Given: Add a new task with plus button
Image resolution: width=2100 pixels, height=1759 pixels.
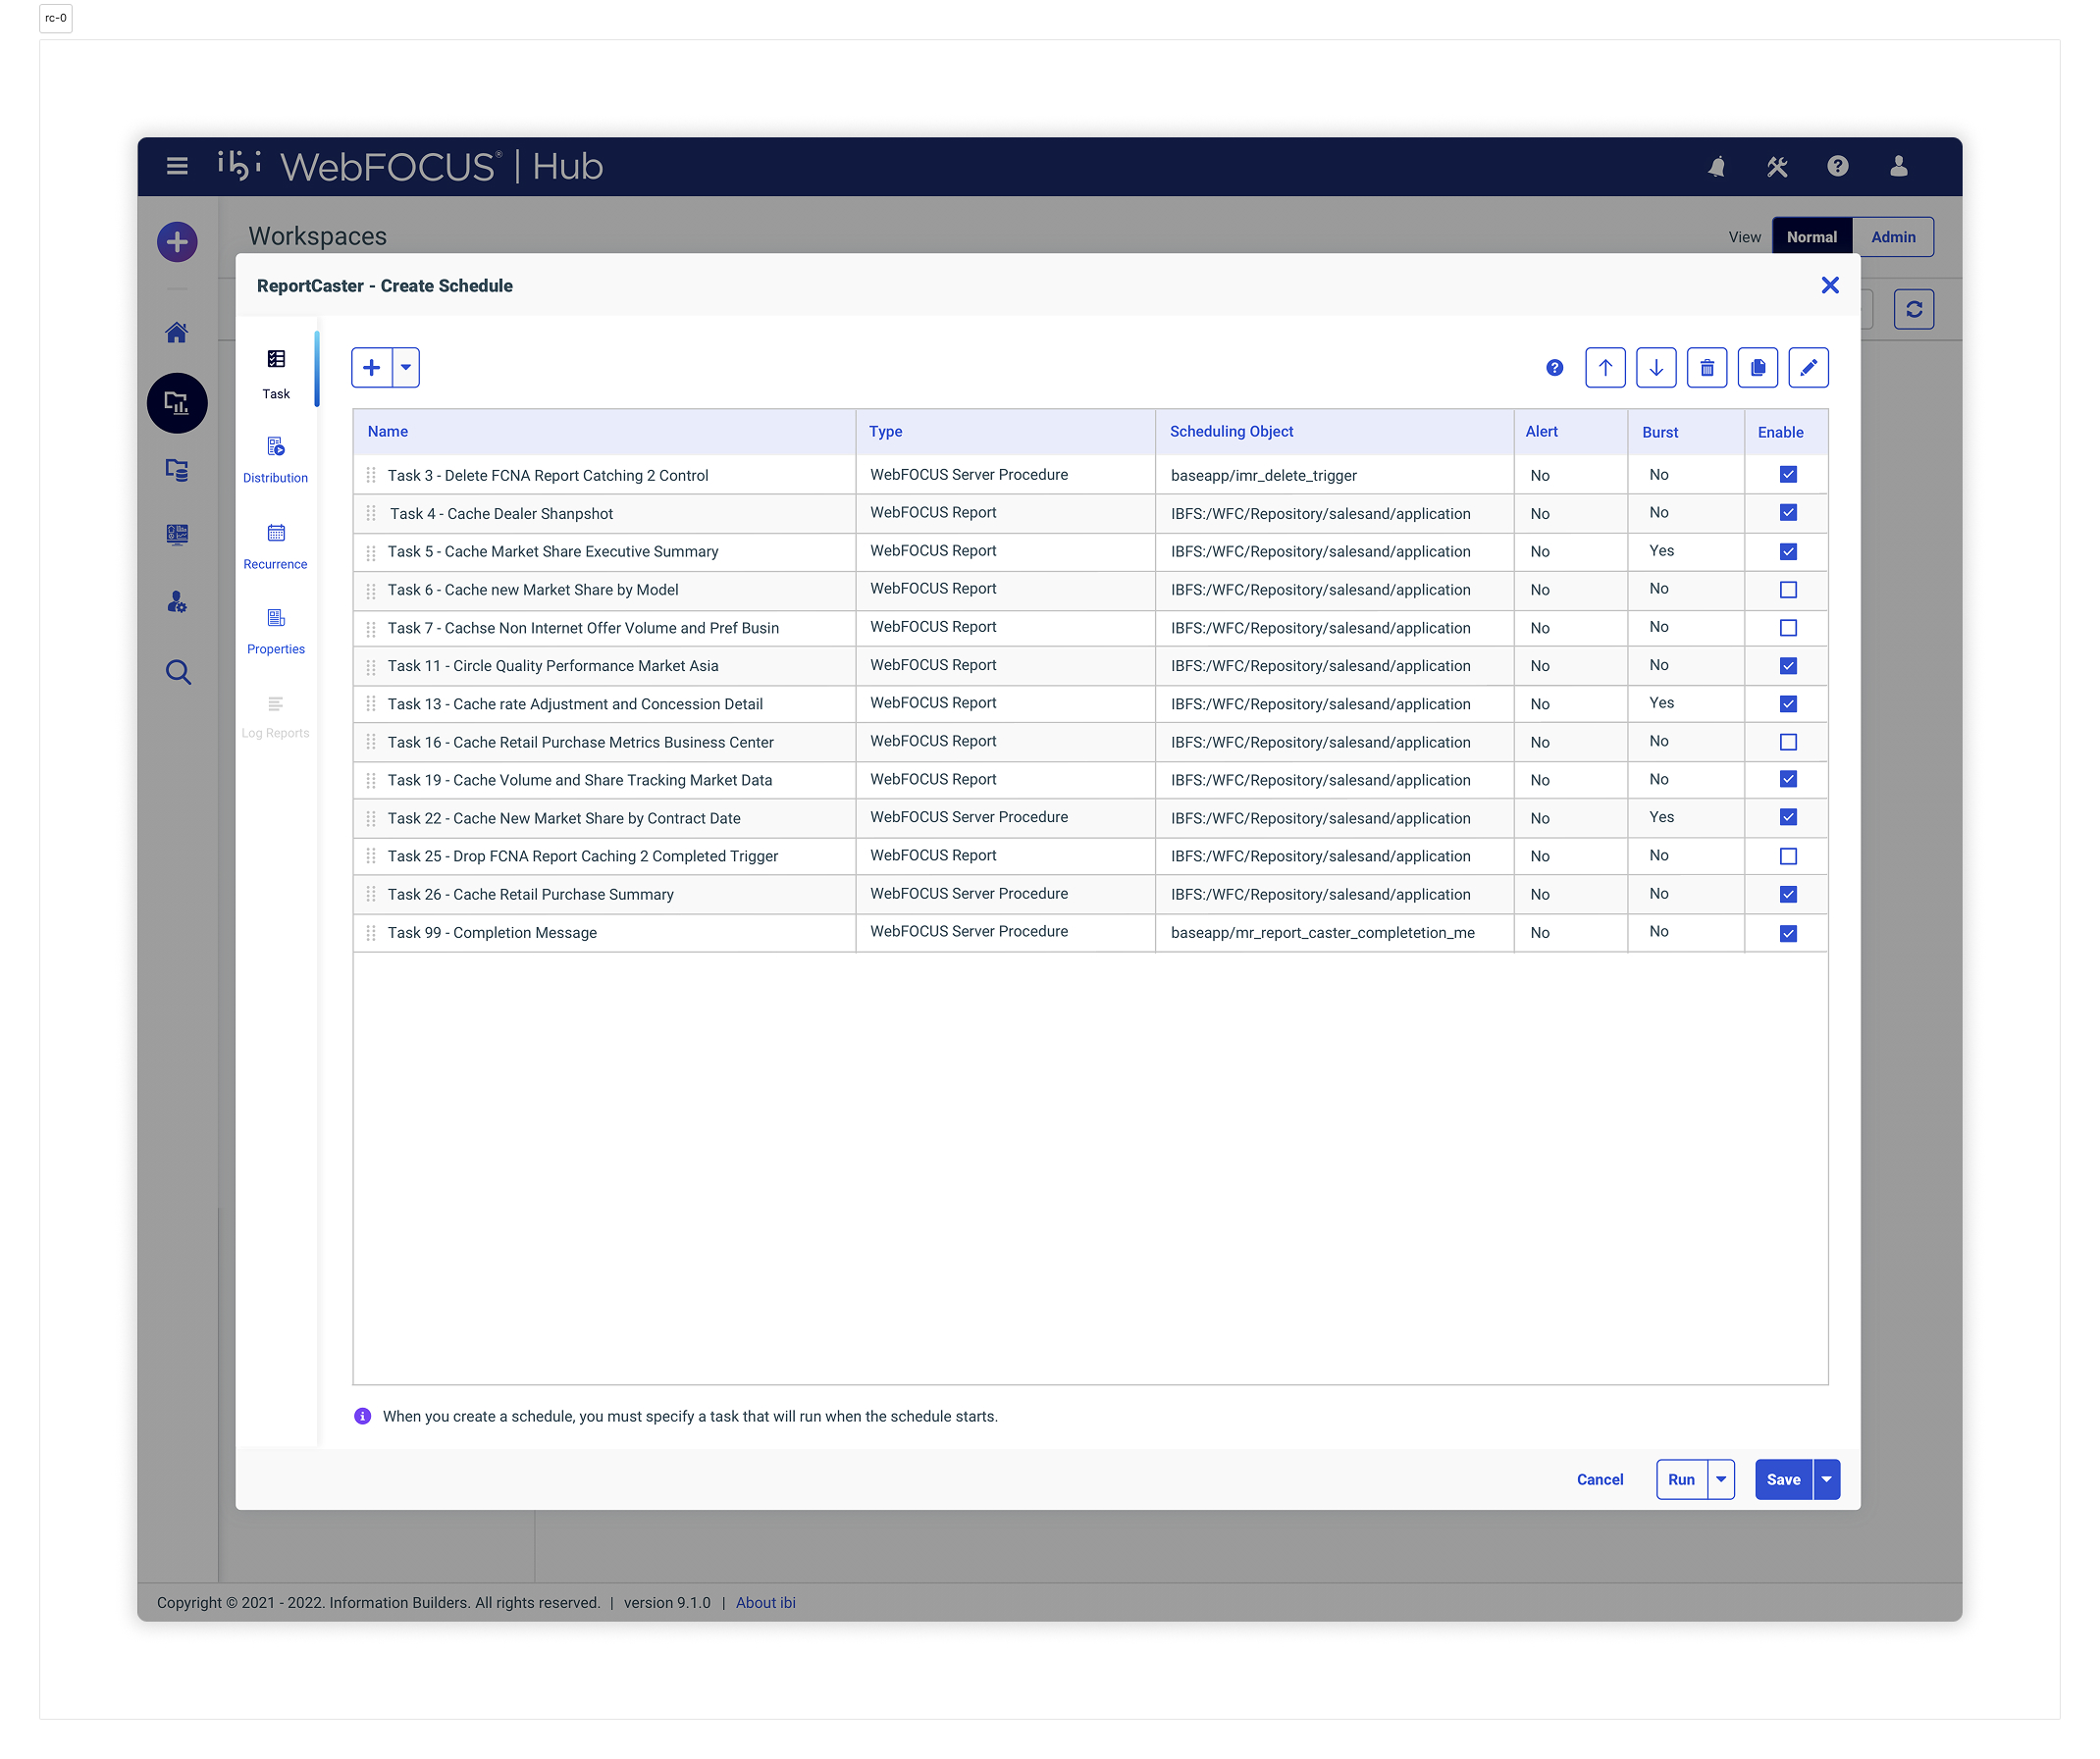Looking at the screenshot, I should [372, 368].
